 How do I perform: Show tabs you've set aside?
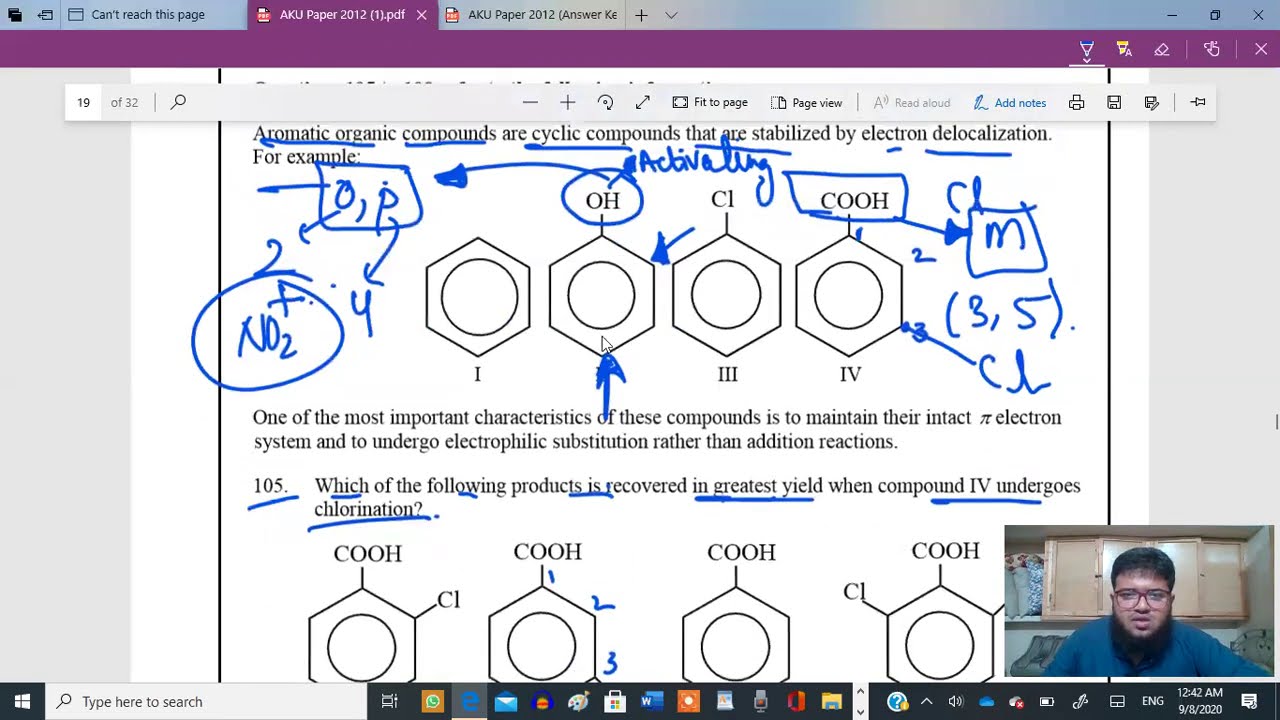pyautogui.click(x=15, y=15)
